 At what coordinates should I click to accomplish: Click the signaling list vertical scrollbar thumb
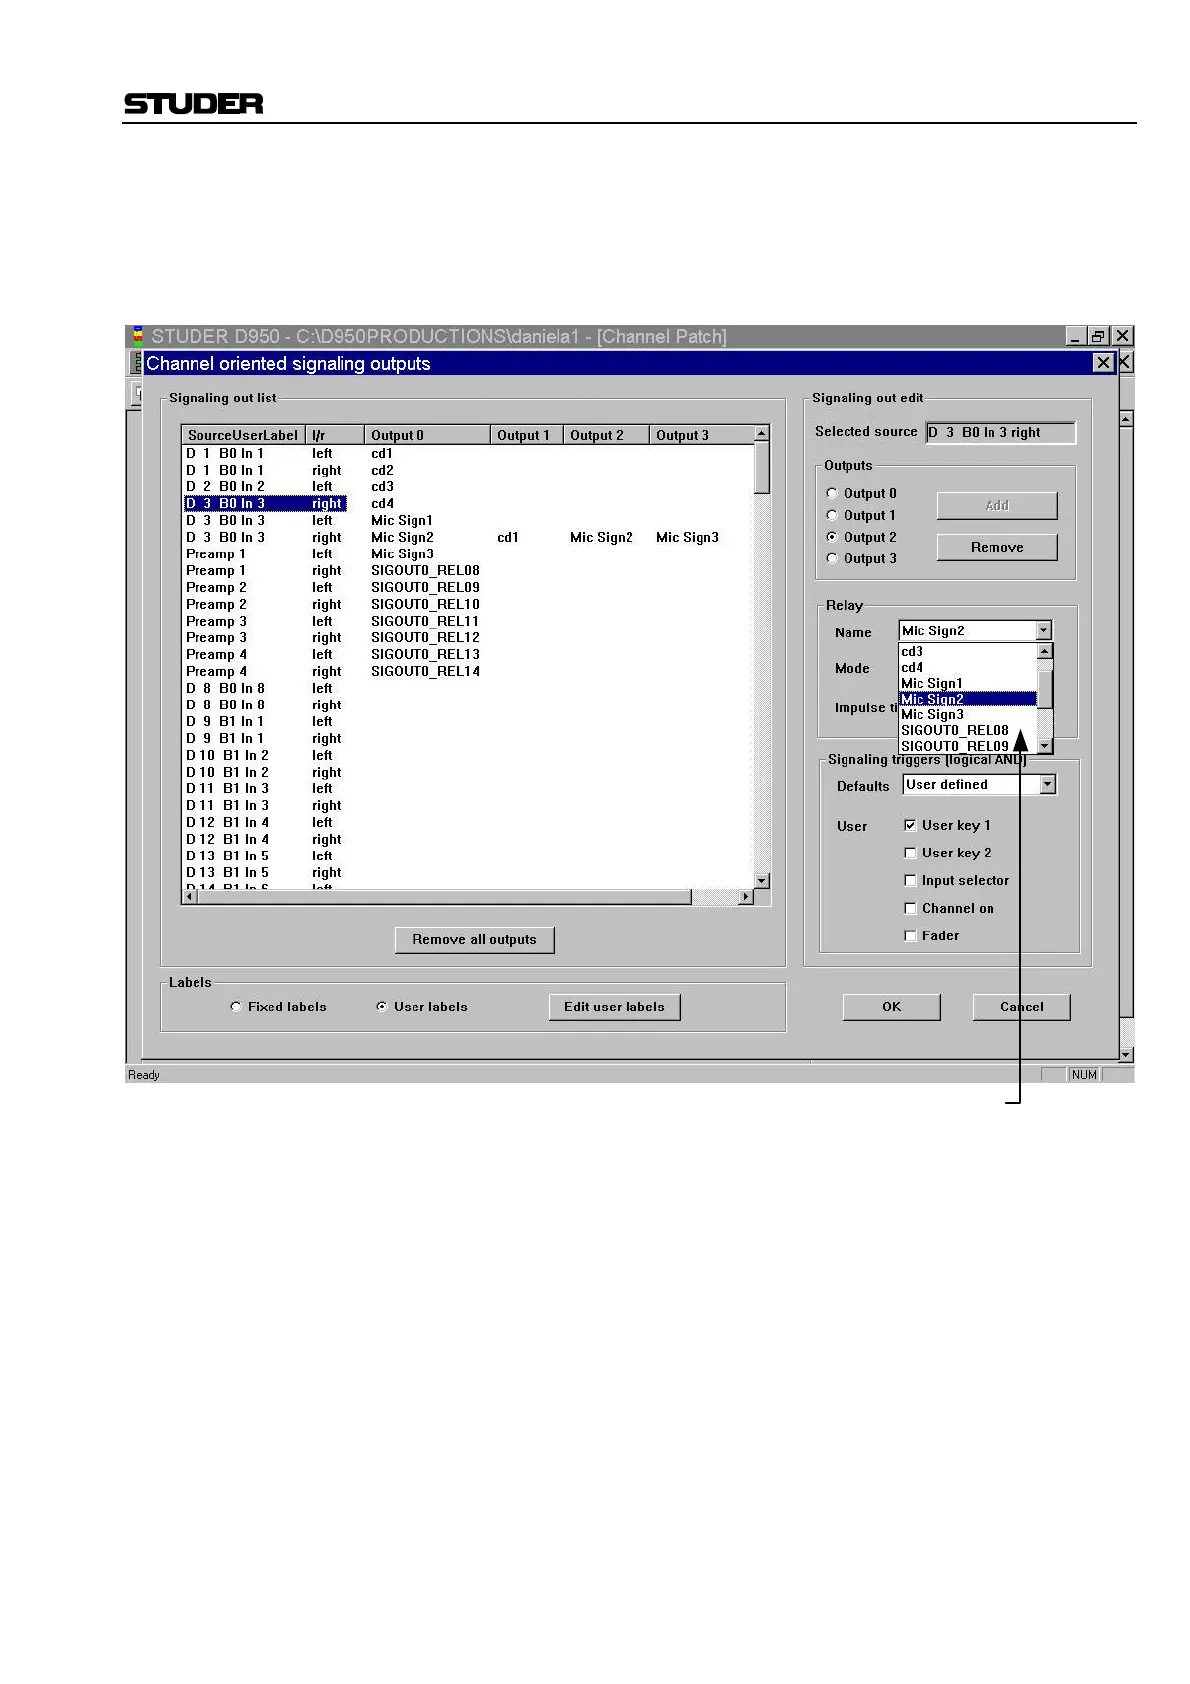[762, 468]
